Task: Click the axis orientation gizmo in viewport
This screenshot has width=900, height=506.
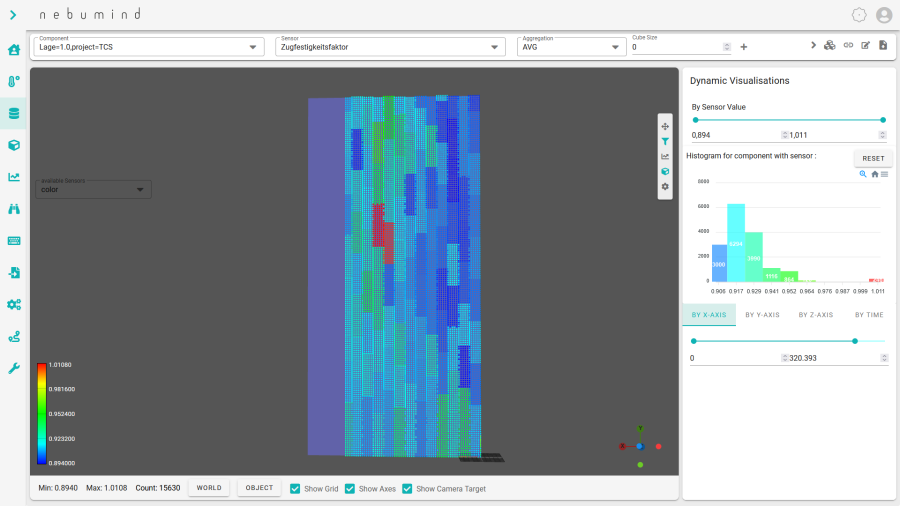Action: 640,446
